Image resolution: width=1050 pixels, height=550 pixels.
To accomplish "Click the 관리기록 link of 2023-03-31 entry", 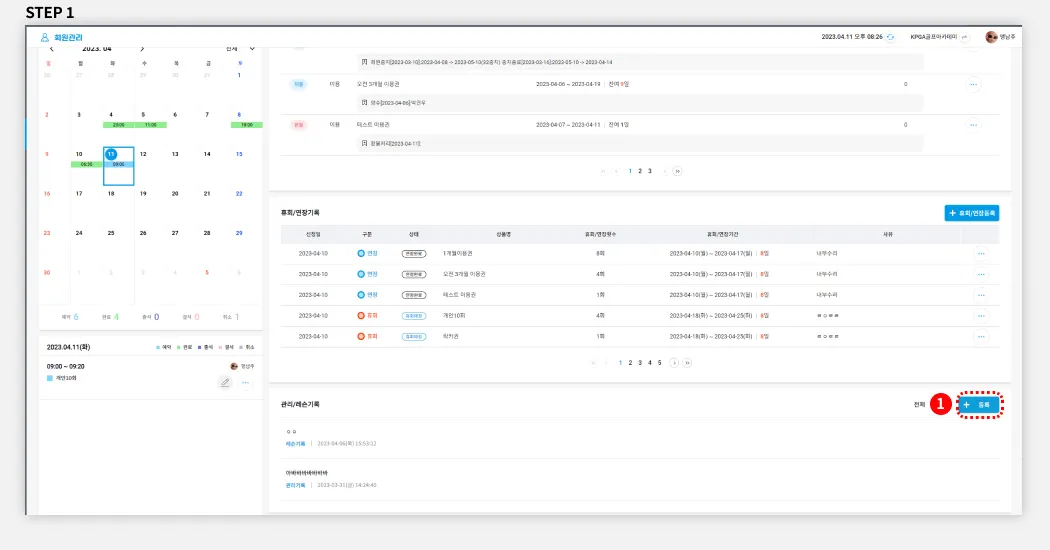I will click(295, 485).
